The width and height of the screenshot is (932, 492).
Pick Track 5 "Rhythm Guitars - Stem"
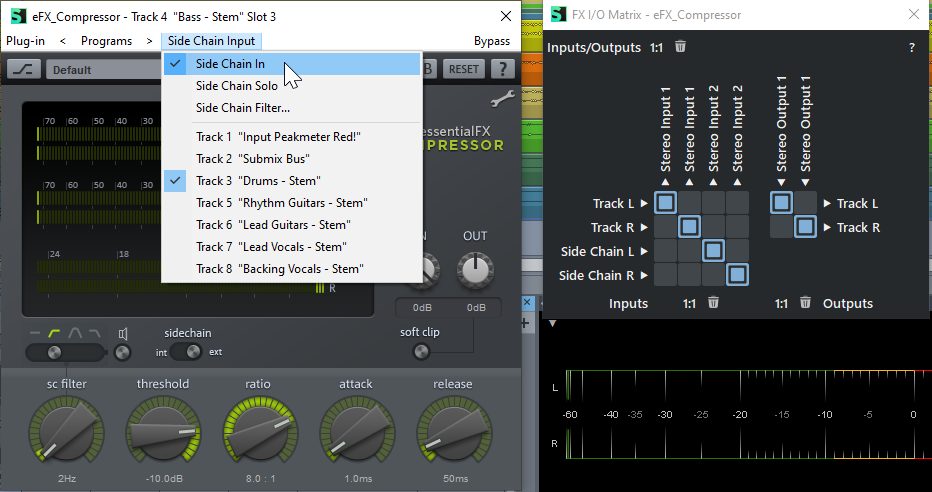[x=292, y=203]
